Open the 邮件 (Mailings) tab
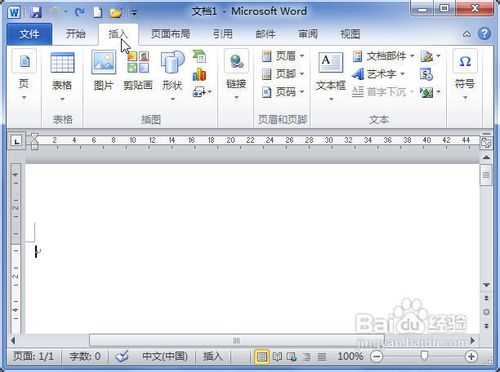 (x=265, y=34)
